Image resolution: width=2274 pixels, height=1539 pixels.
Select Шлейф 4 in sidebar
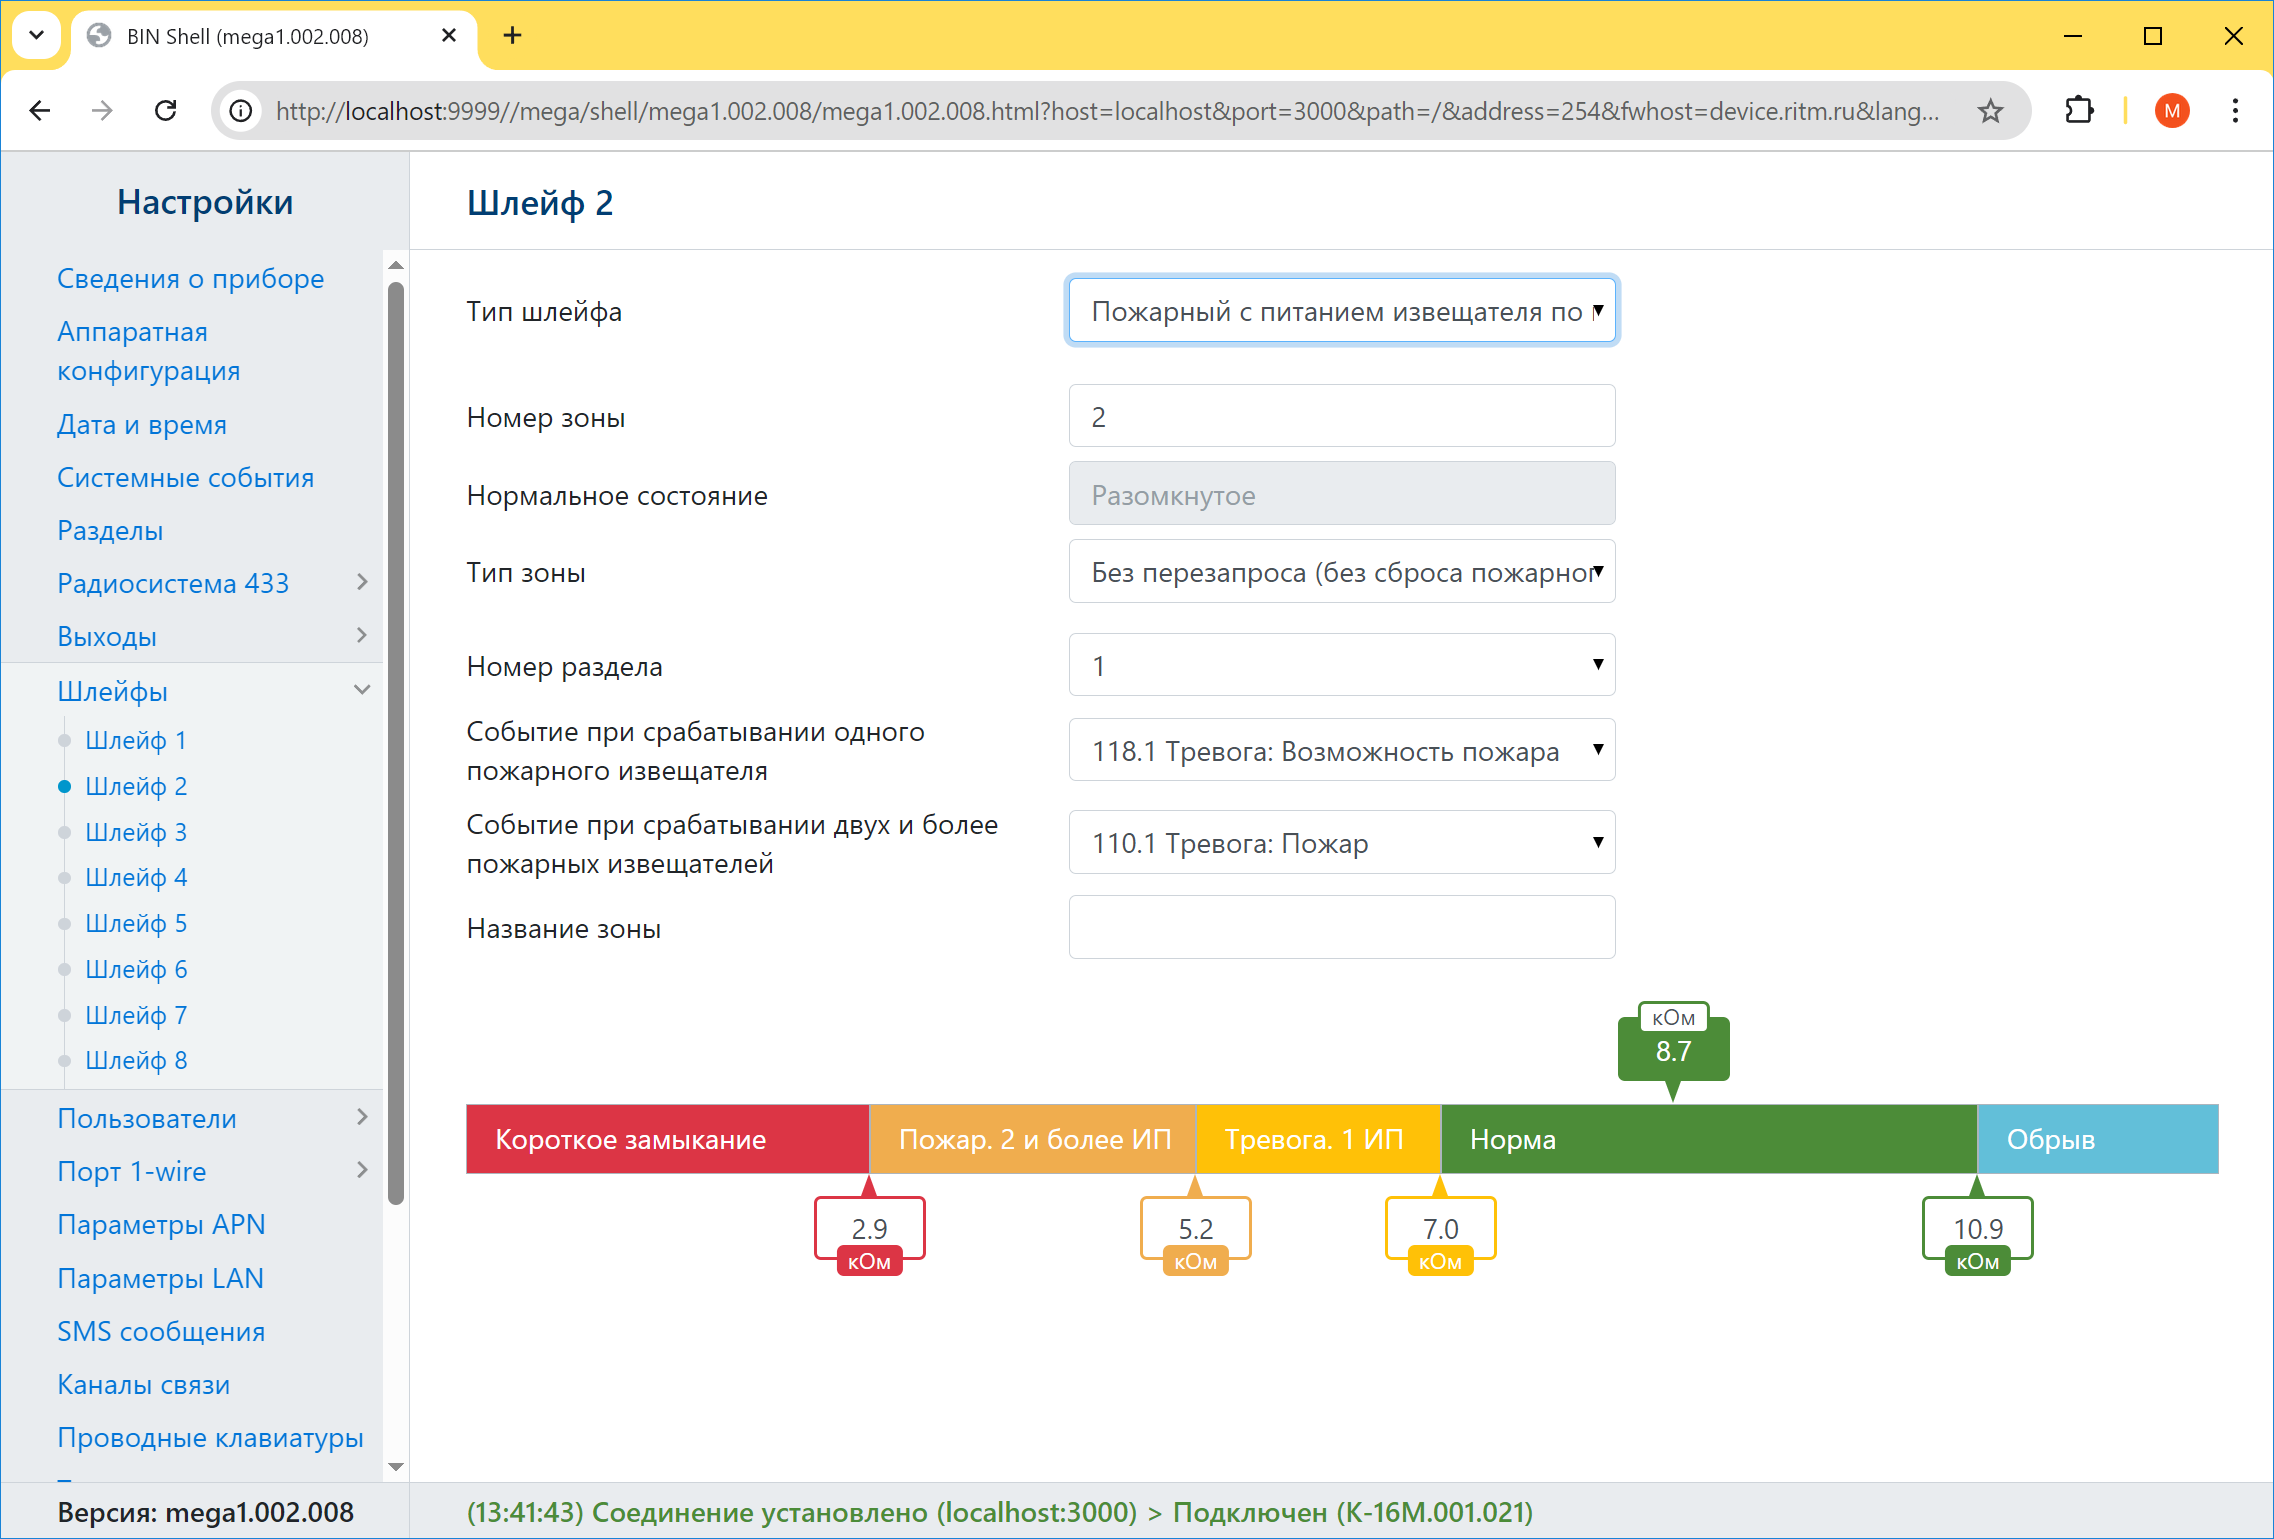pyautogui.click(x=136, y=877)
